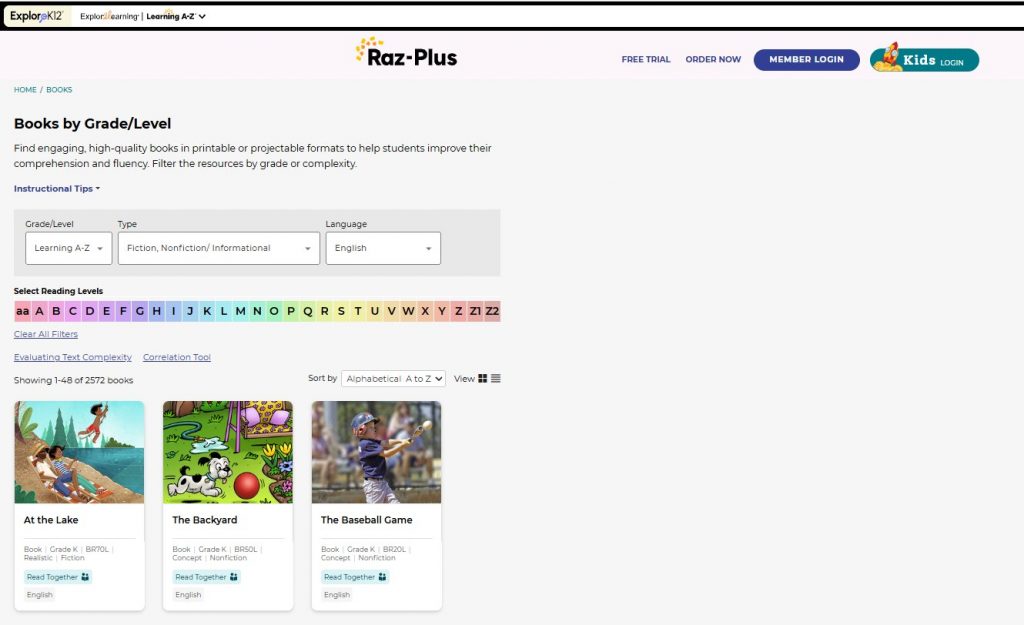Select reading level R
This screenshot has height=625, width=1024.
325,312
